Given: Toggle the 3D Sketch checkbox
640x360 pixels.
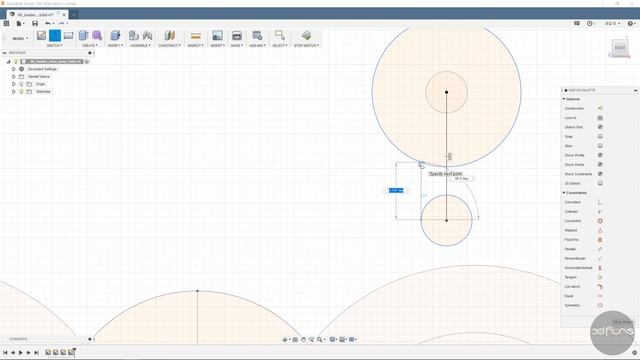Looking at the screenshot, I should [600, 184].
